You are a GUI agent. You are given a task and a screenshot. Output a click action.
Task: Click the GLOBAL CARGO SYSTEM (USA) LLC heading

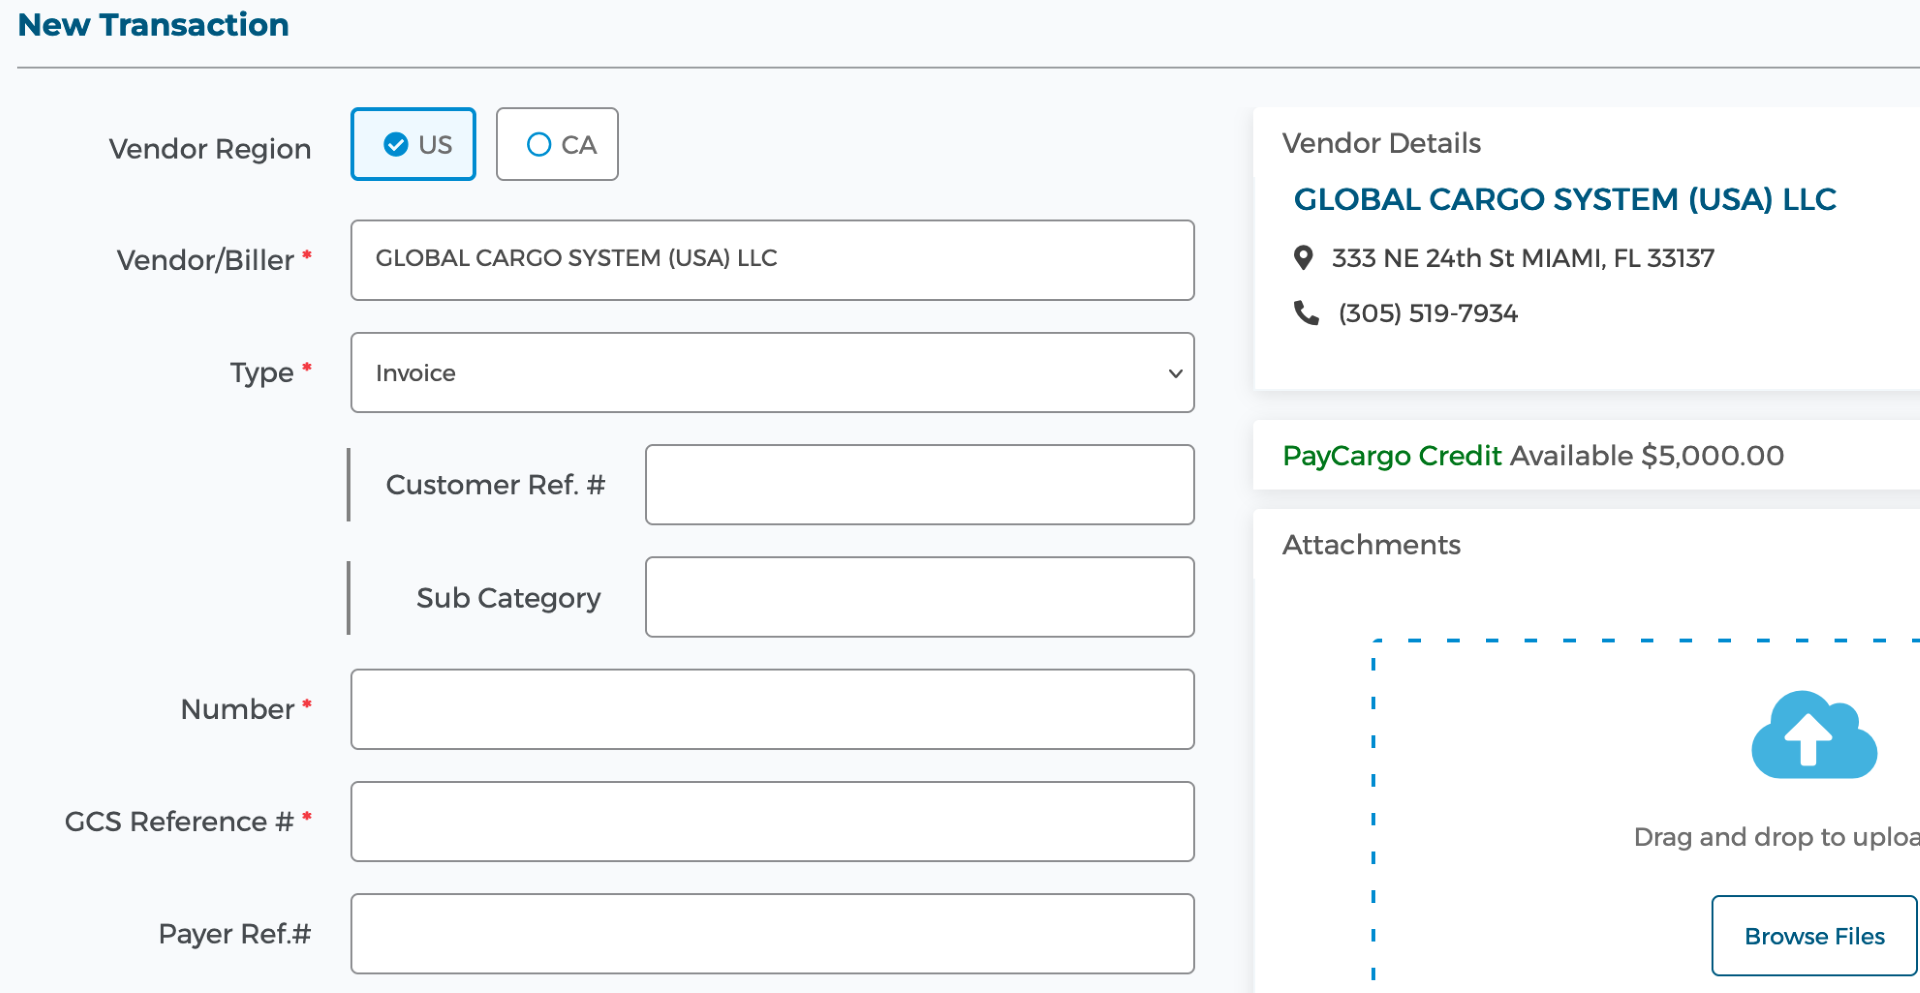1565,199
